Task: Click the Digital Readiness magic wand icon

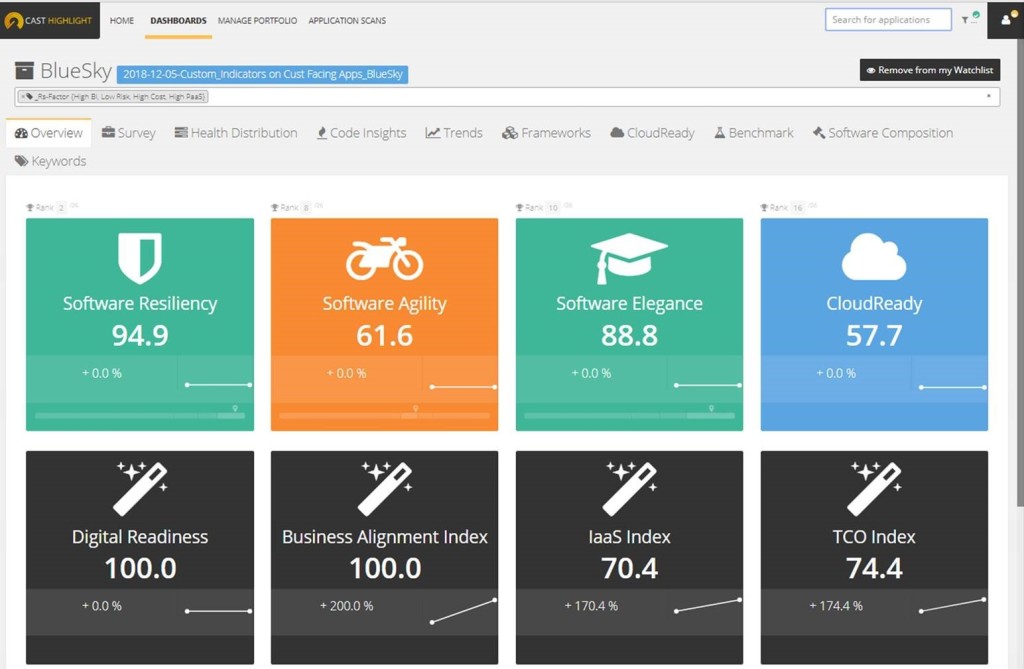Action: tap(140, 488)
